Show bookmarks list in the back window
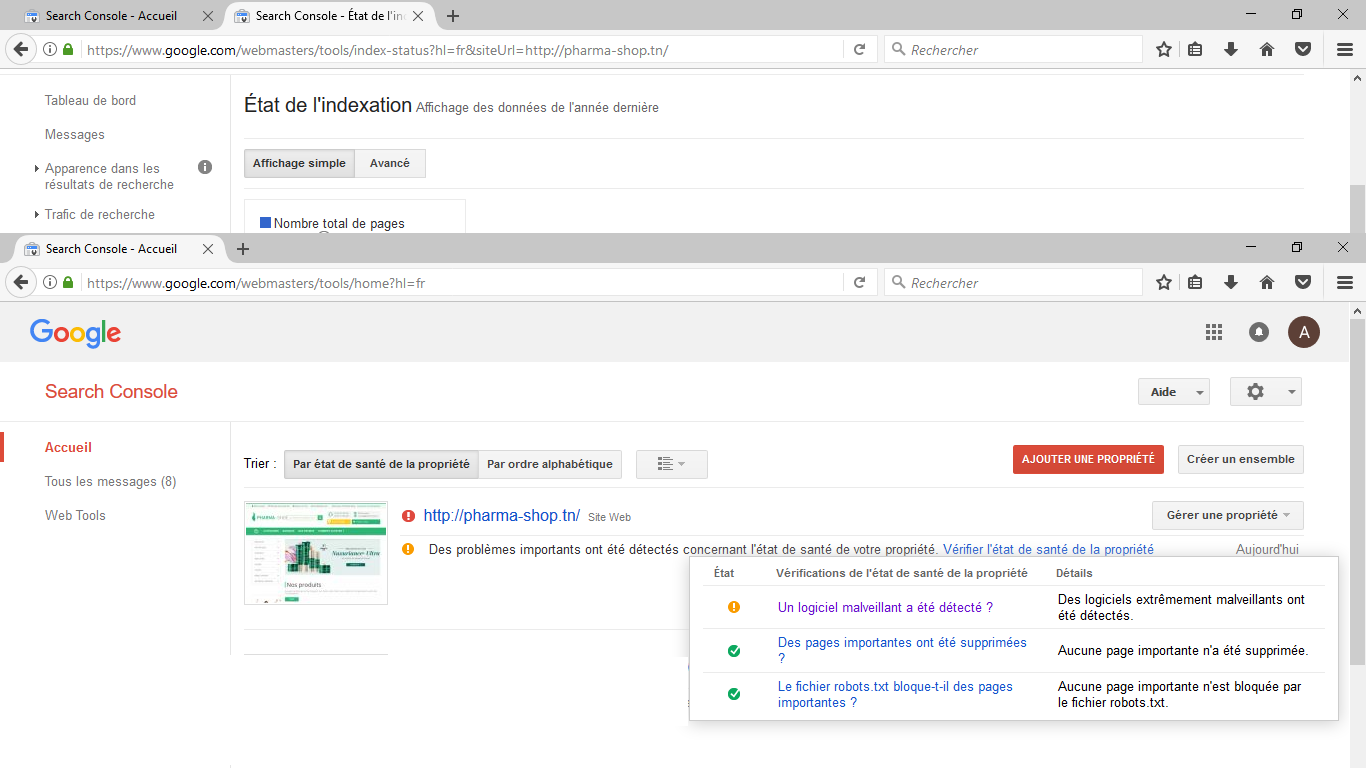This screenshot has height=768, width=1366. (1195, 50)
